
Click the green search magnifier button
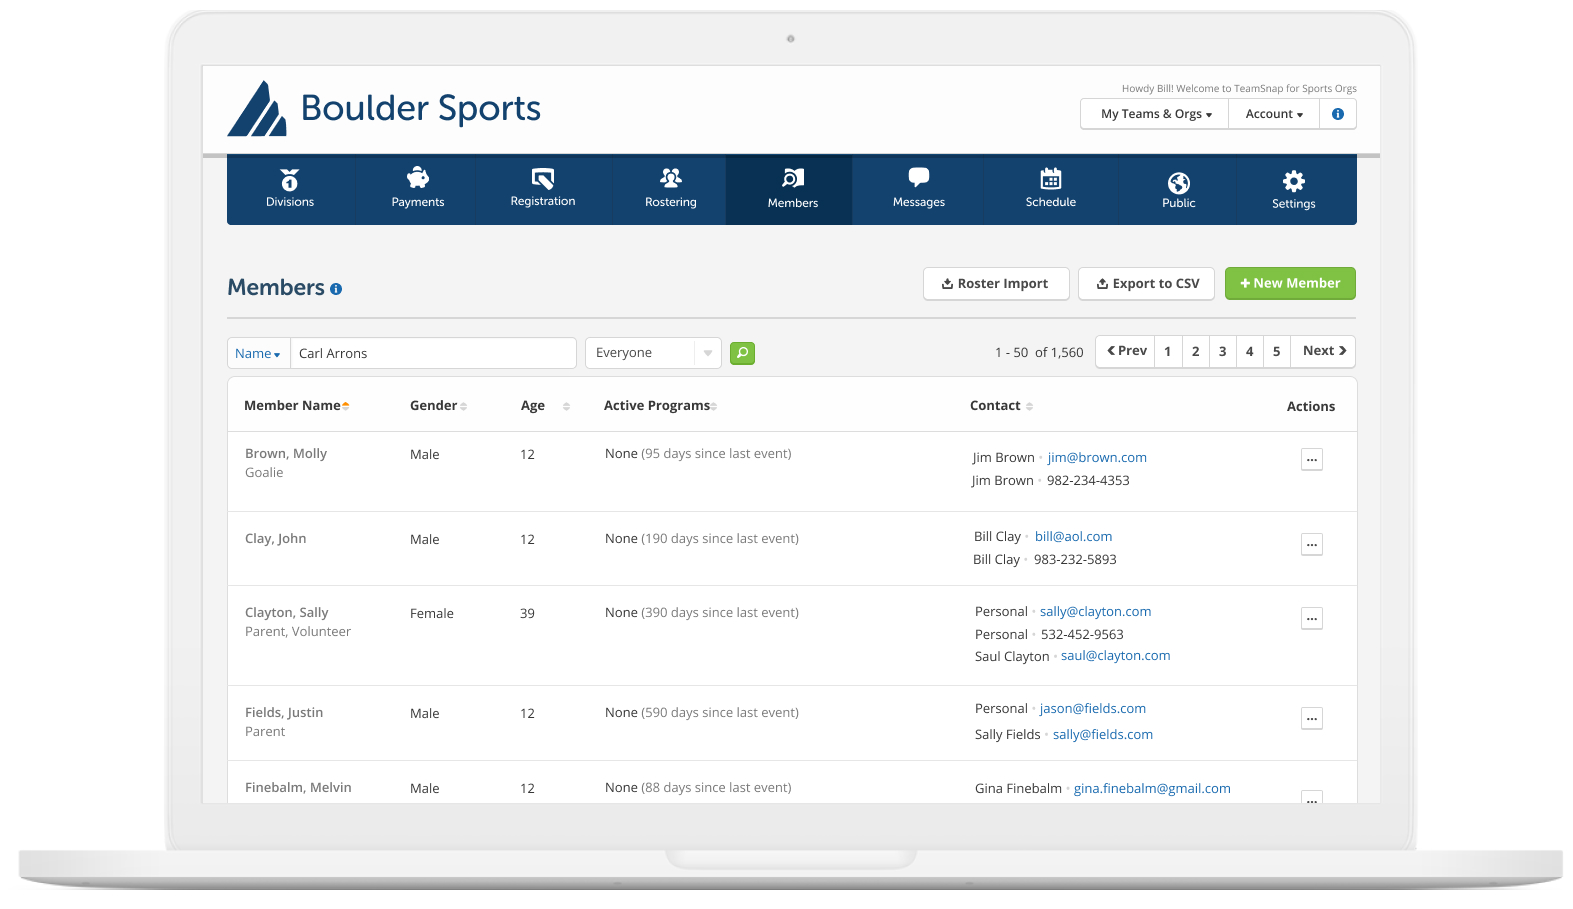pyautogui.click(x=742, y=353)
